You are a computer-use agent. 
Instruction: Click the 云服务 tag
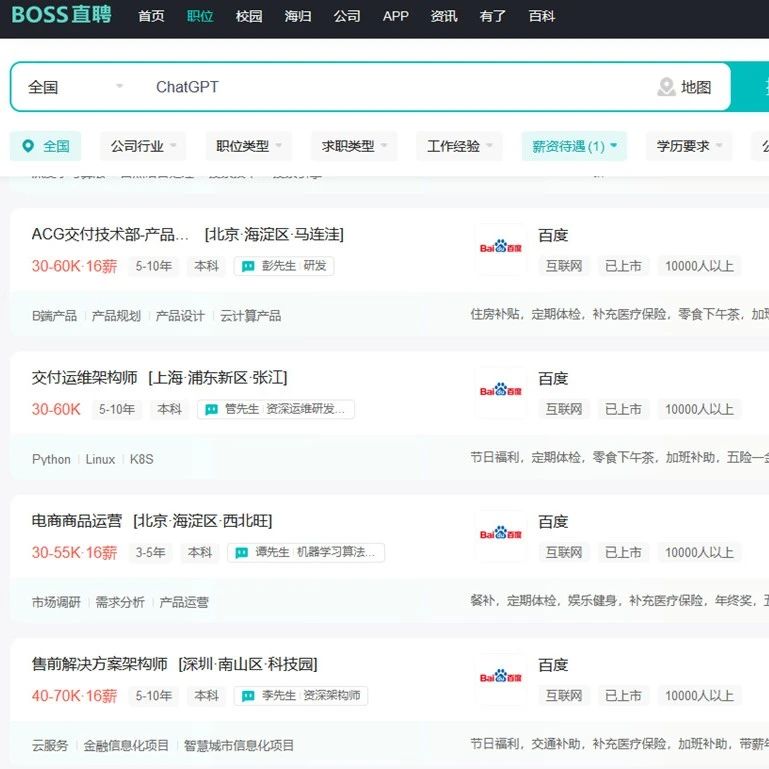click(x=50, y=745)
